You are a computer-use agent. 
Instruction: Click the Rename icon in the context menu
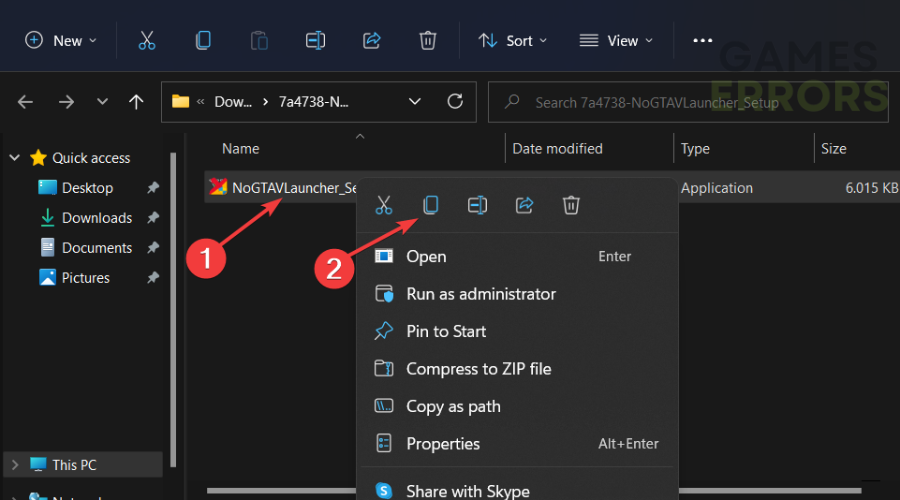click(x=477, y=205)
